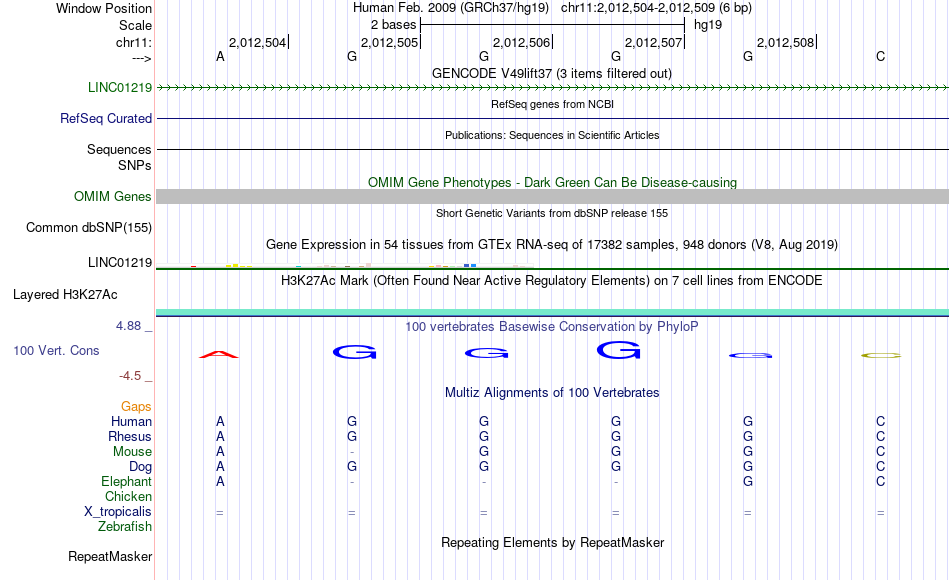The height and width of the screenshot is (580, 950).
Task: Click the olive C conservation logo letter
Action: pos(881,356)
